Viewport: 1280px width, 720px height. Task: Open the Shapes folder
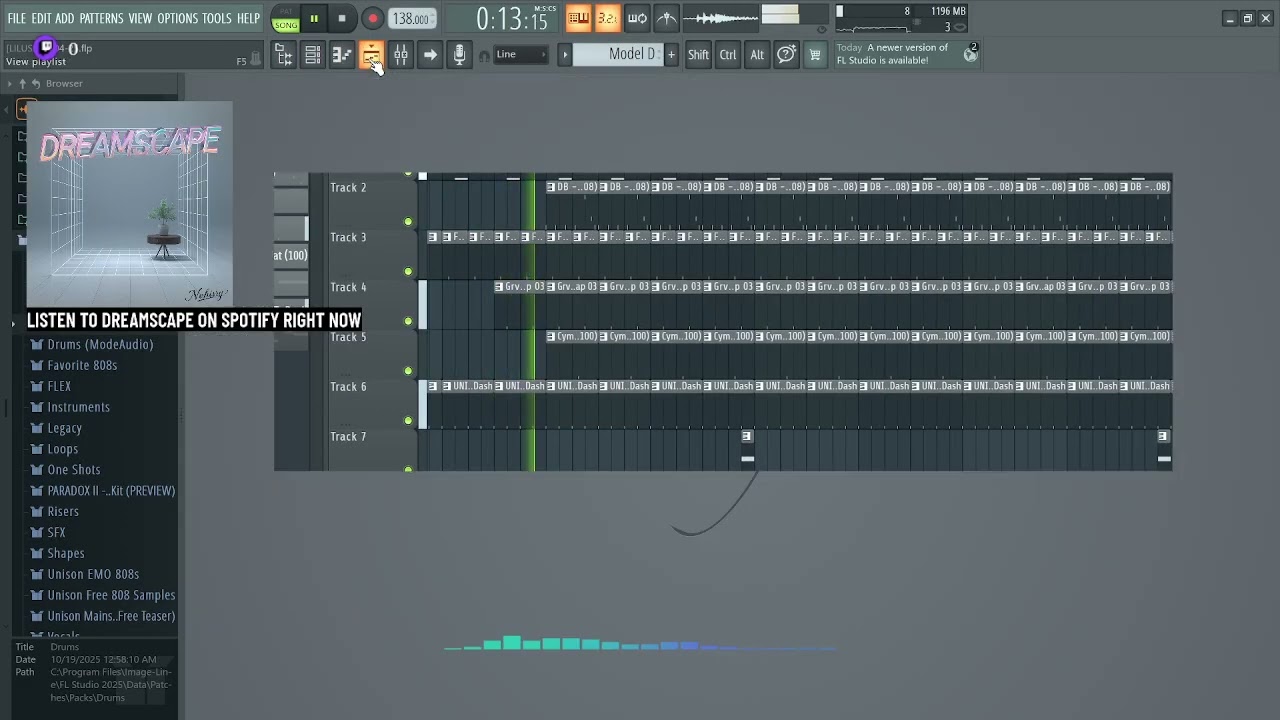tap(65, 554)
